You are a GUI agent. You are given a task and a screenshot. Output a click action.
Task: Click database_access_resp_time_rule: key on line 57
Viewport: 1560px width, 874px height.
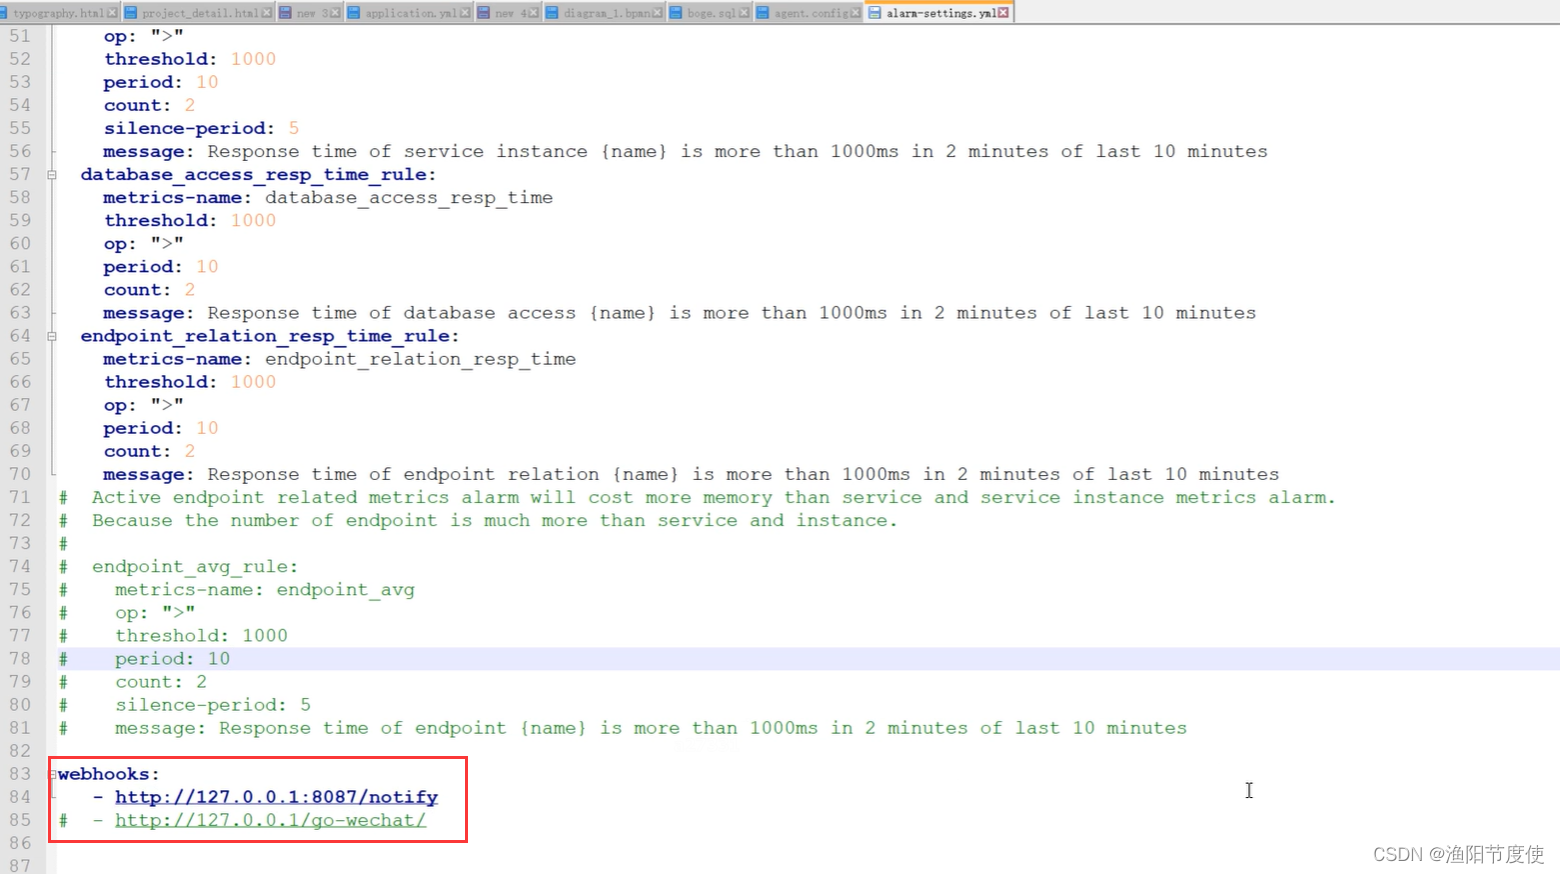(258, 175)
